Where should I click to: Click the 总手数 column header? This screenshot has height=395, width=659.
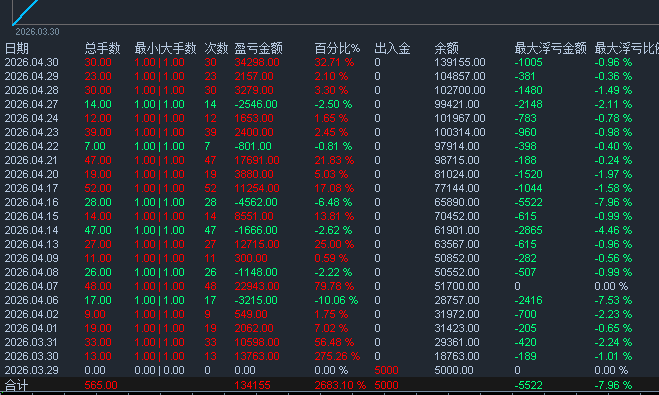click(102, 49)
